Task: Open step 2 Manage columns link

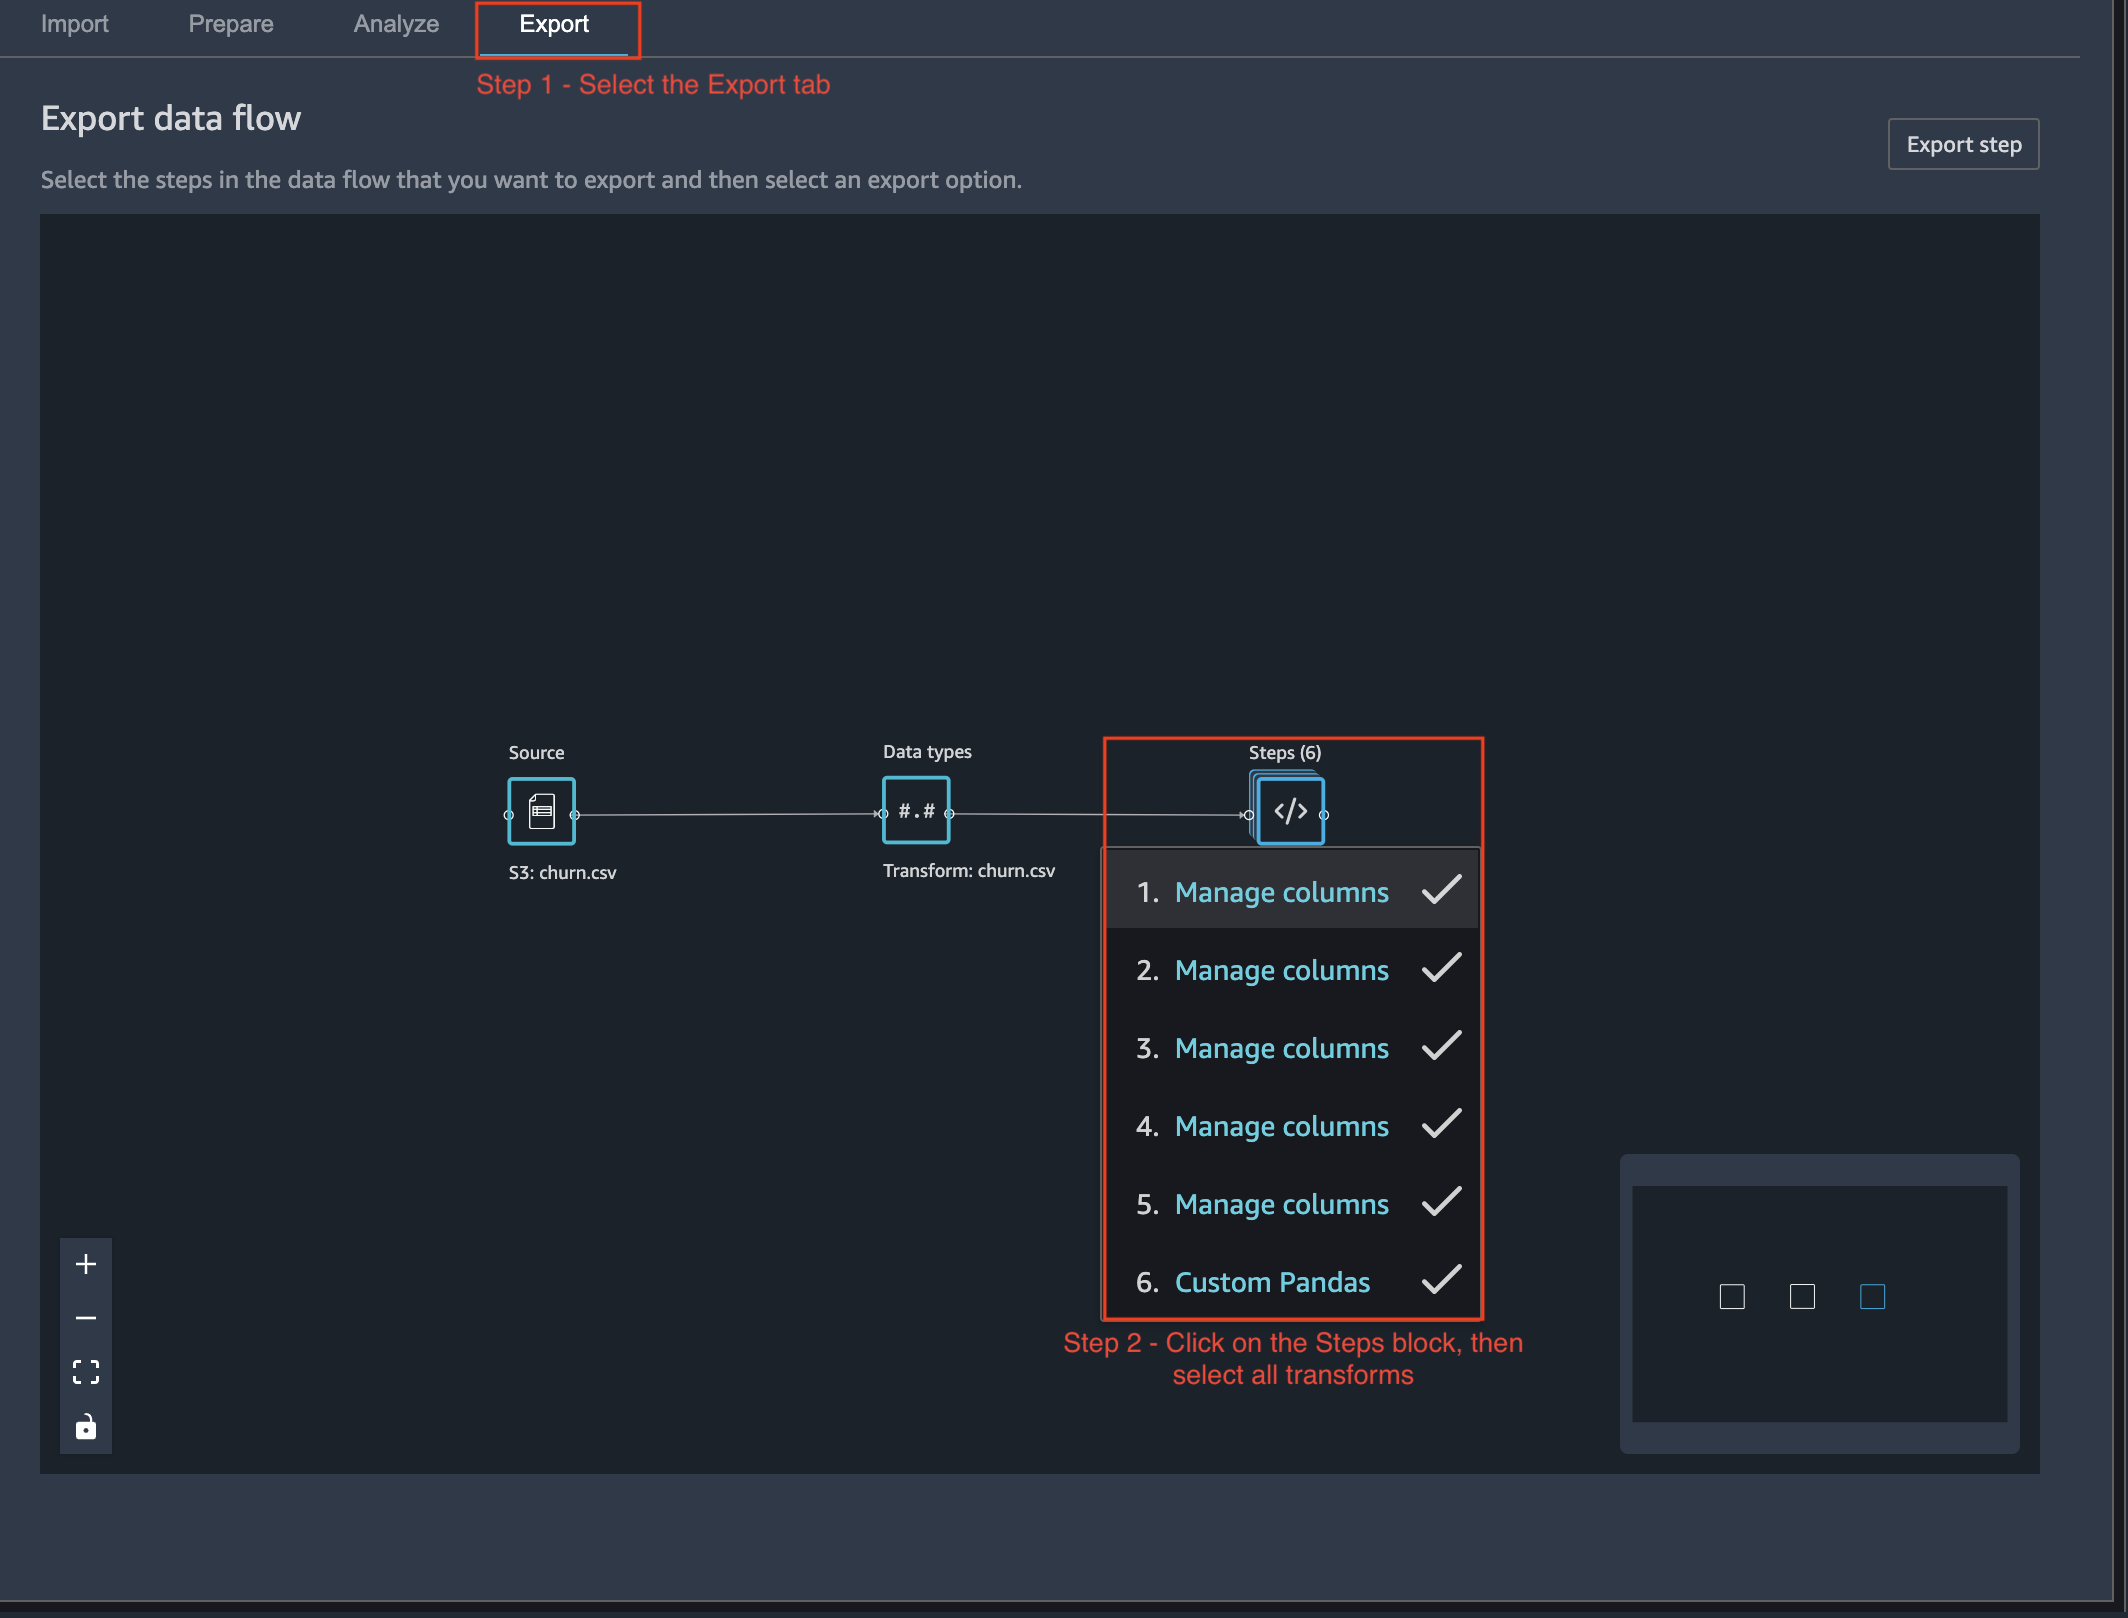Action: pyautogui.click(x=1281, y=970)
